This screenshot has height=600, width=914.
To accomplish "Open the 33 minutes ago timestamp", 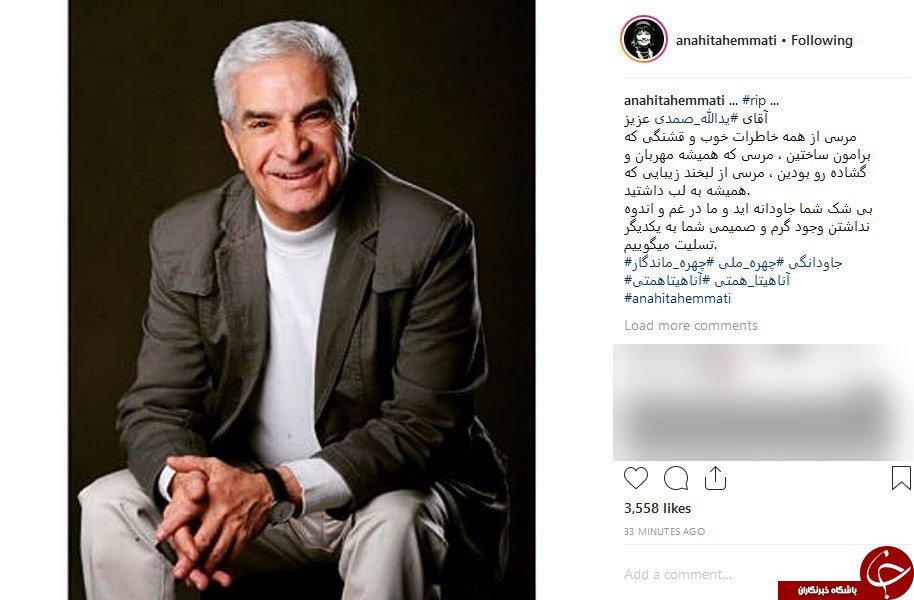I will click(x=664, y=532).
